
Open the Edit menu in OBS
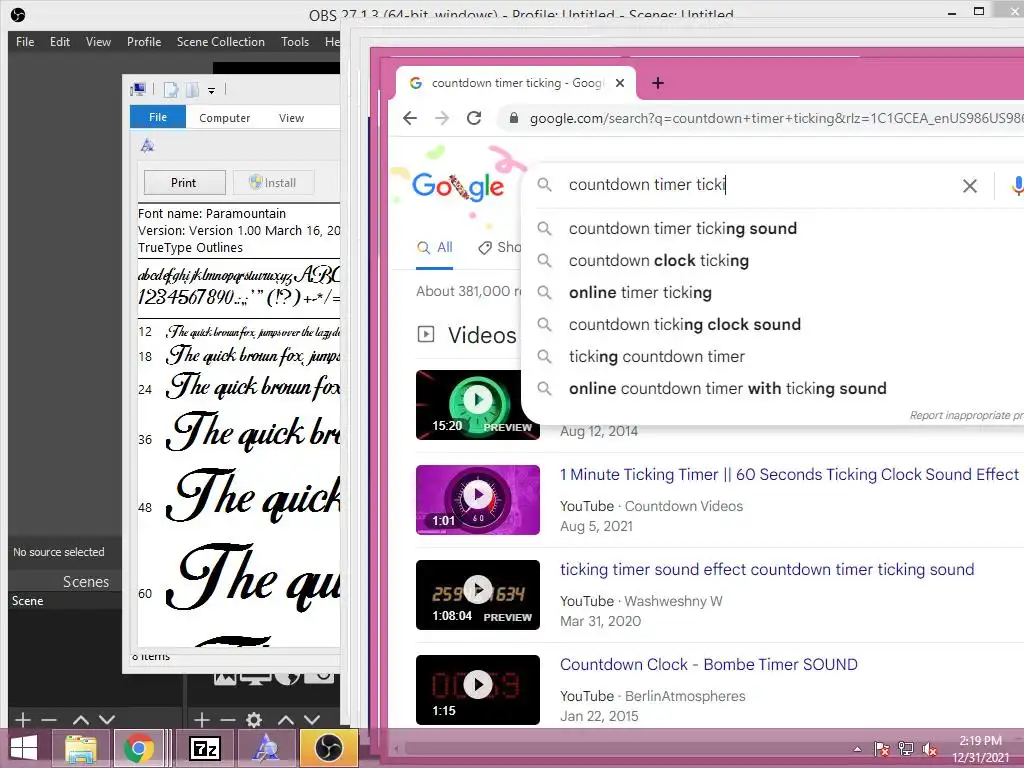59,42
